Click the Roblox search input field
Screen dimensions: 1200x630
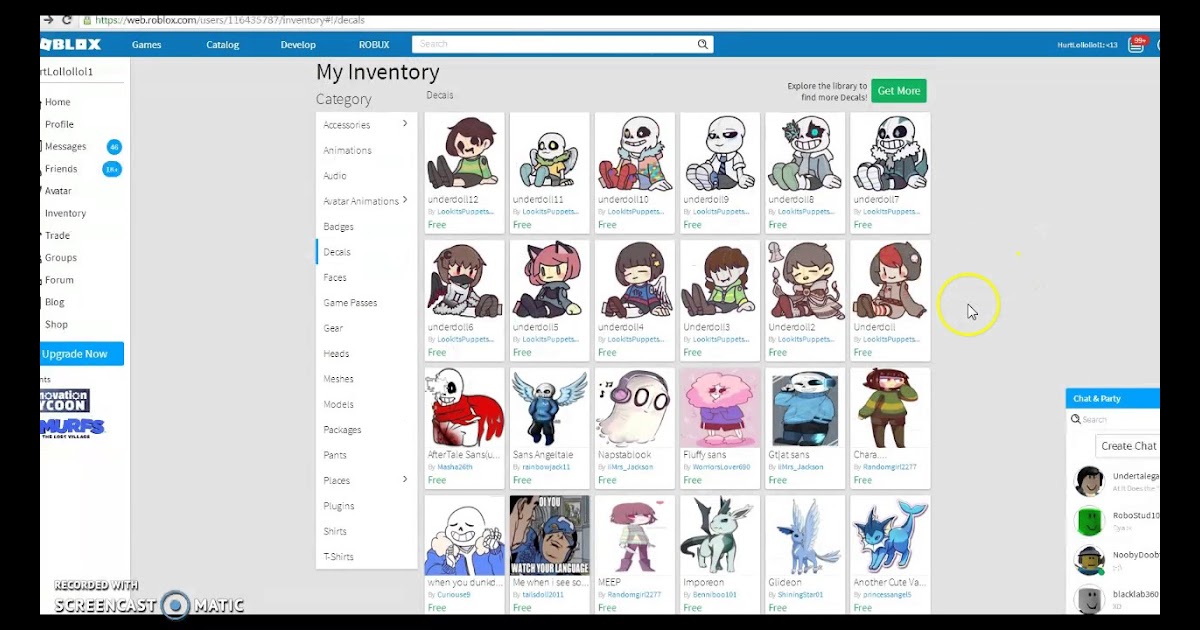pyautogui.click(x=555, y=44)
